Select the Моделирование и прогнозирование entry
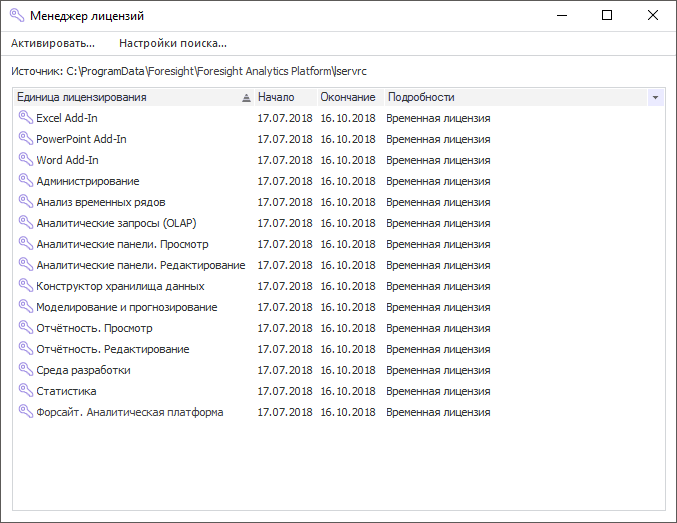Image resolution: width=677 pixels, height=523 pixels. 126,307
